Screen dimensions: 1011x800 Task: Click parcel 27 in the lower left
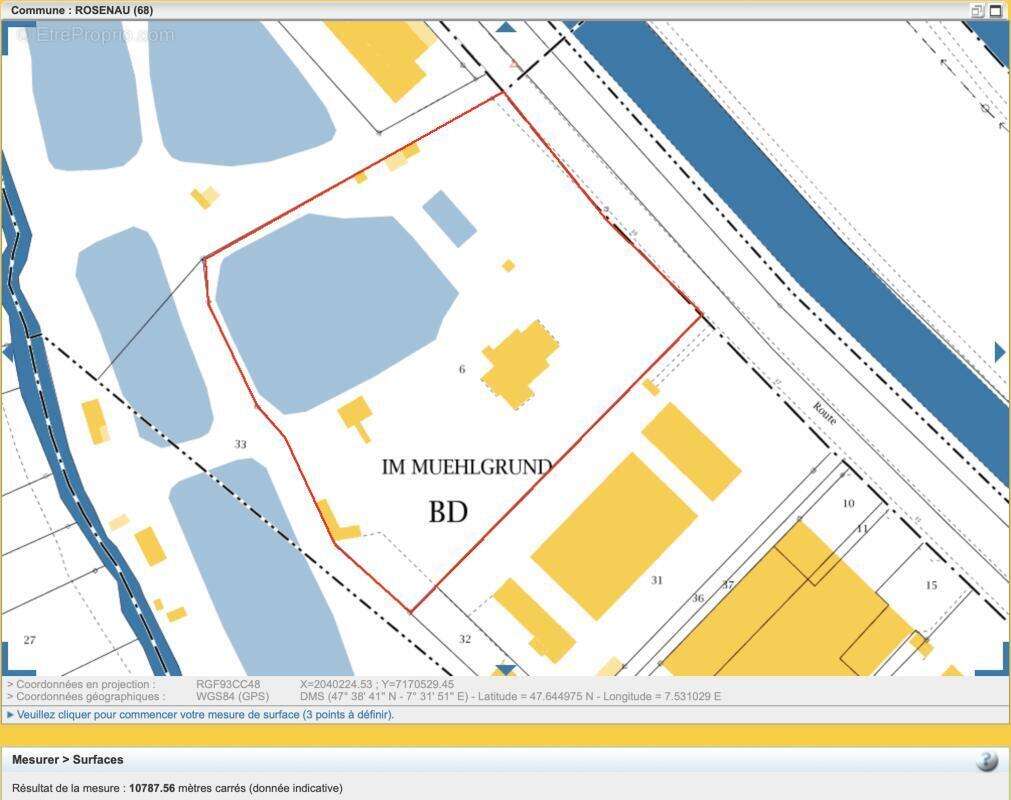click(30, 640)
